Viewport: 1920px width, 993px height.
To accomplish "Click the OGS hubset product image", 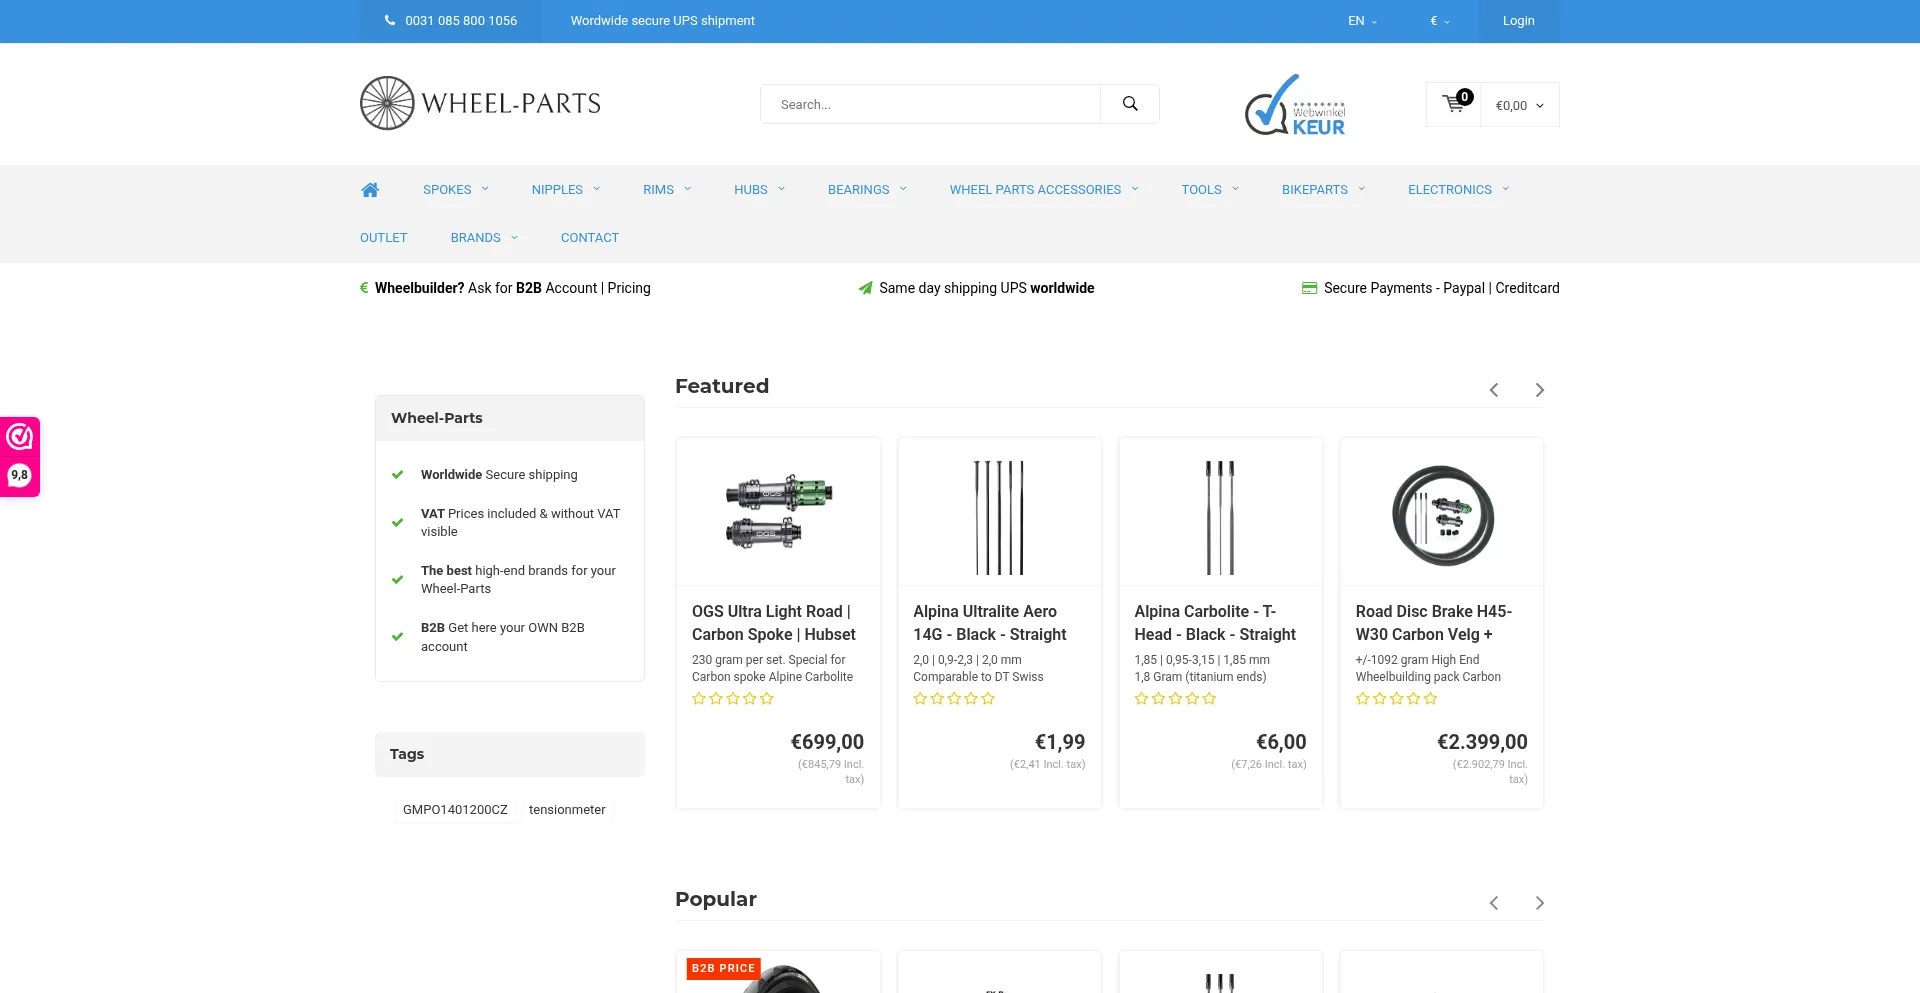I will [x=778, y=512].
